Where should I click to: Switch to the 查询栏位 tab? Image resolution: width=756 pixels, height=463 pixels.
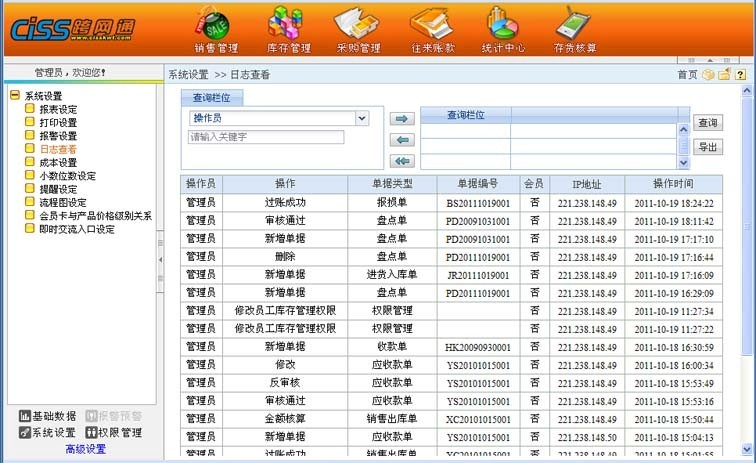tap(211, 98)
